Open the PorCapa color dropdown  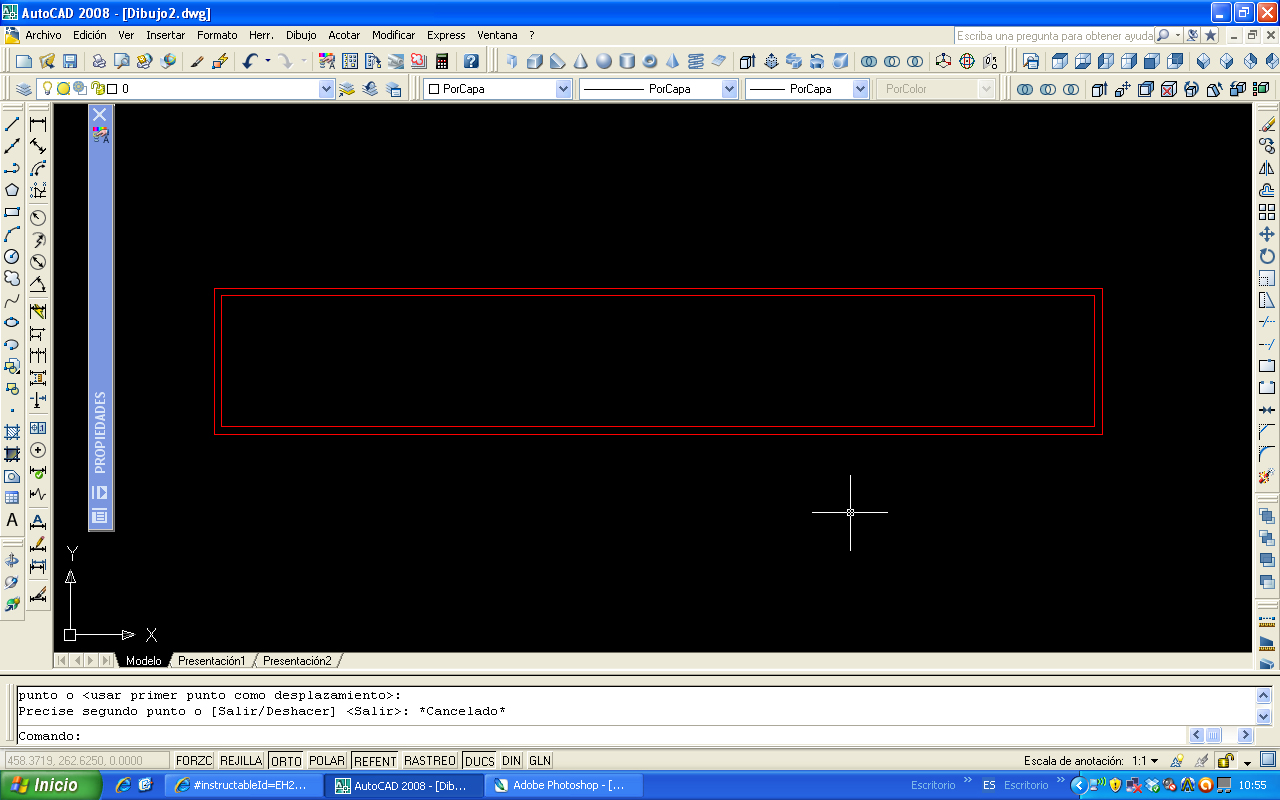[x=563, y=89]
